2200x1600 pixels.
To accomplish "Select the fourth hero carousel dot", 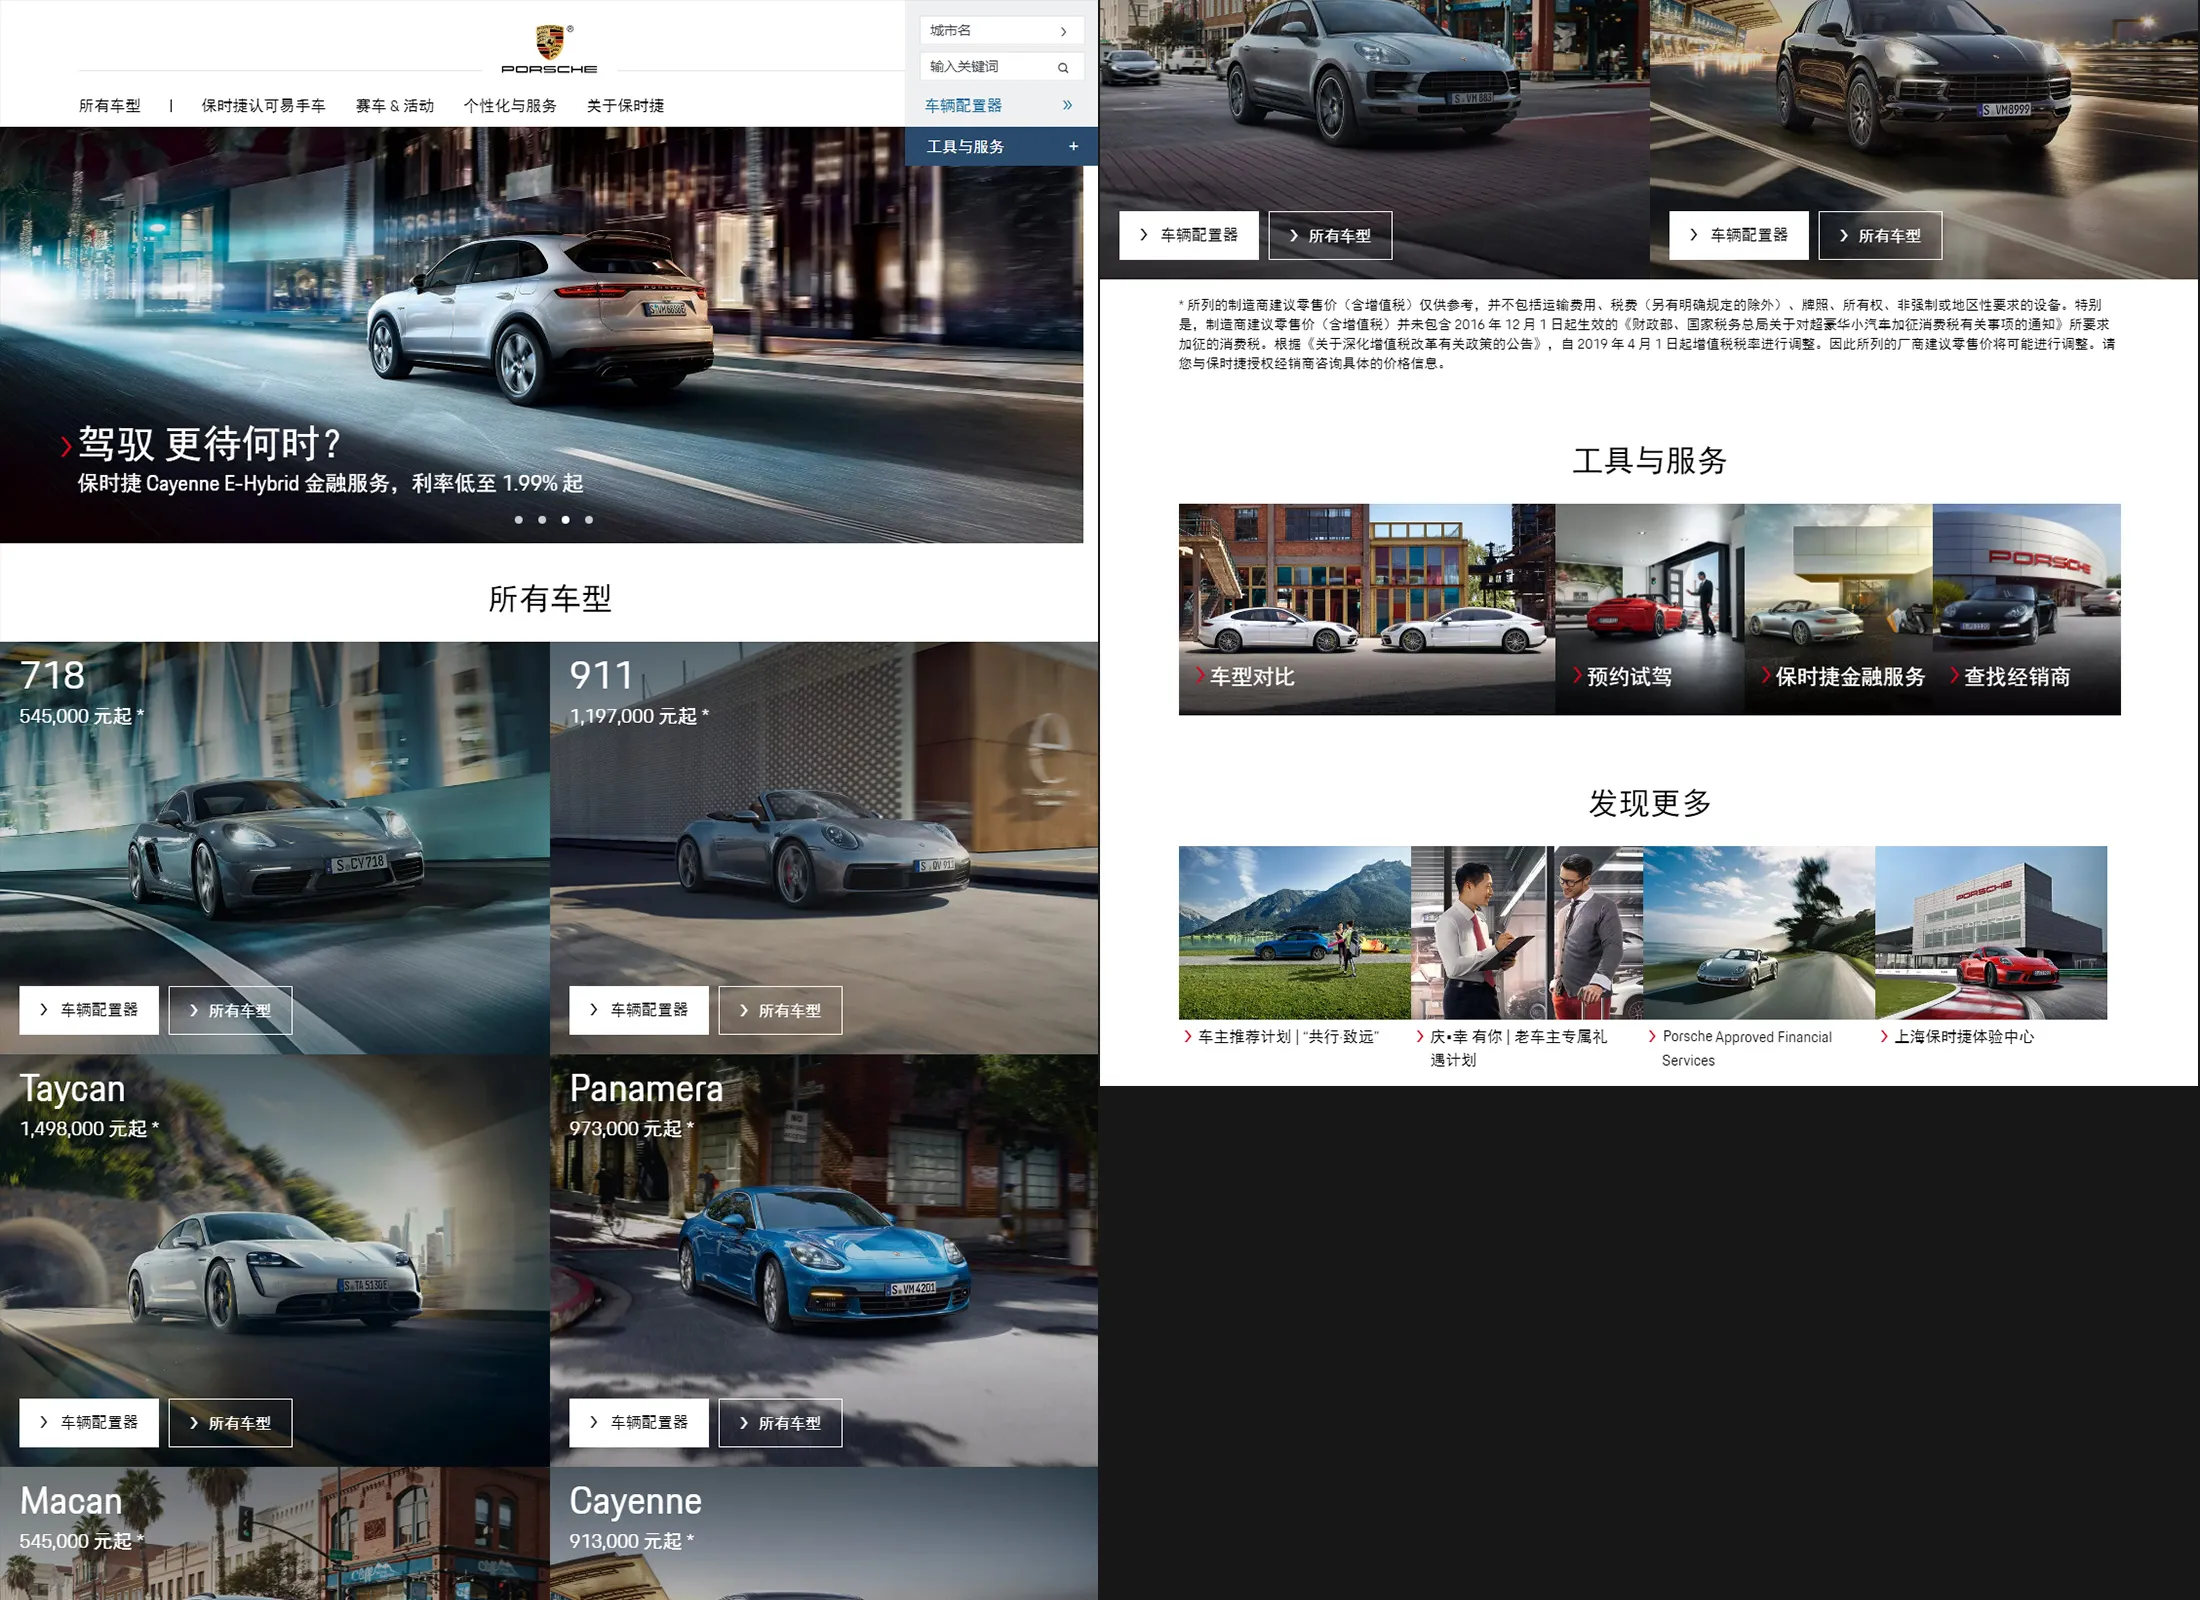I will [589, 520].
